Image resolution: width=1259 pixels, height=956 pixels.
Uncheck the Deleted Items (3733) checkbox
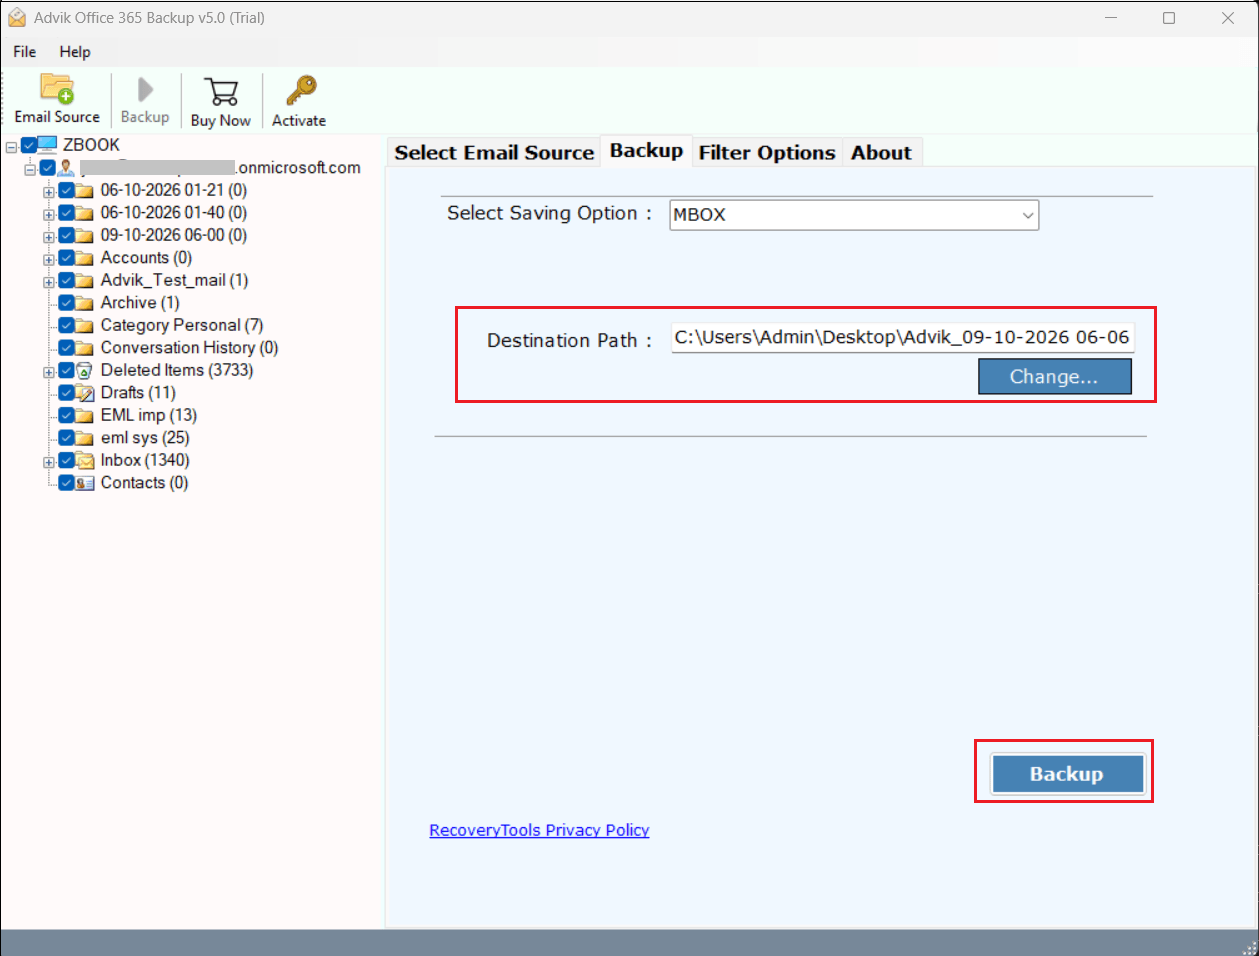[x=66, y=371]
